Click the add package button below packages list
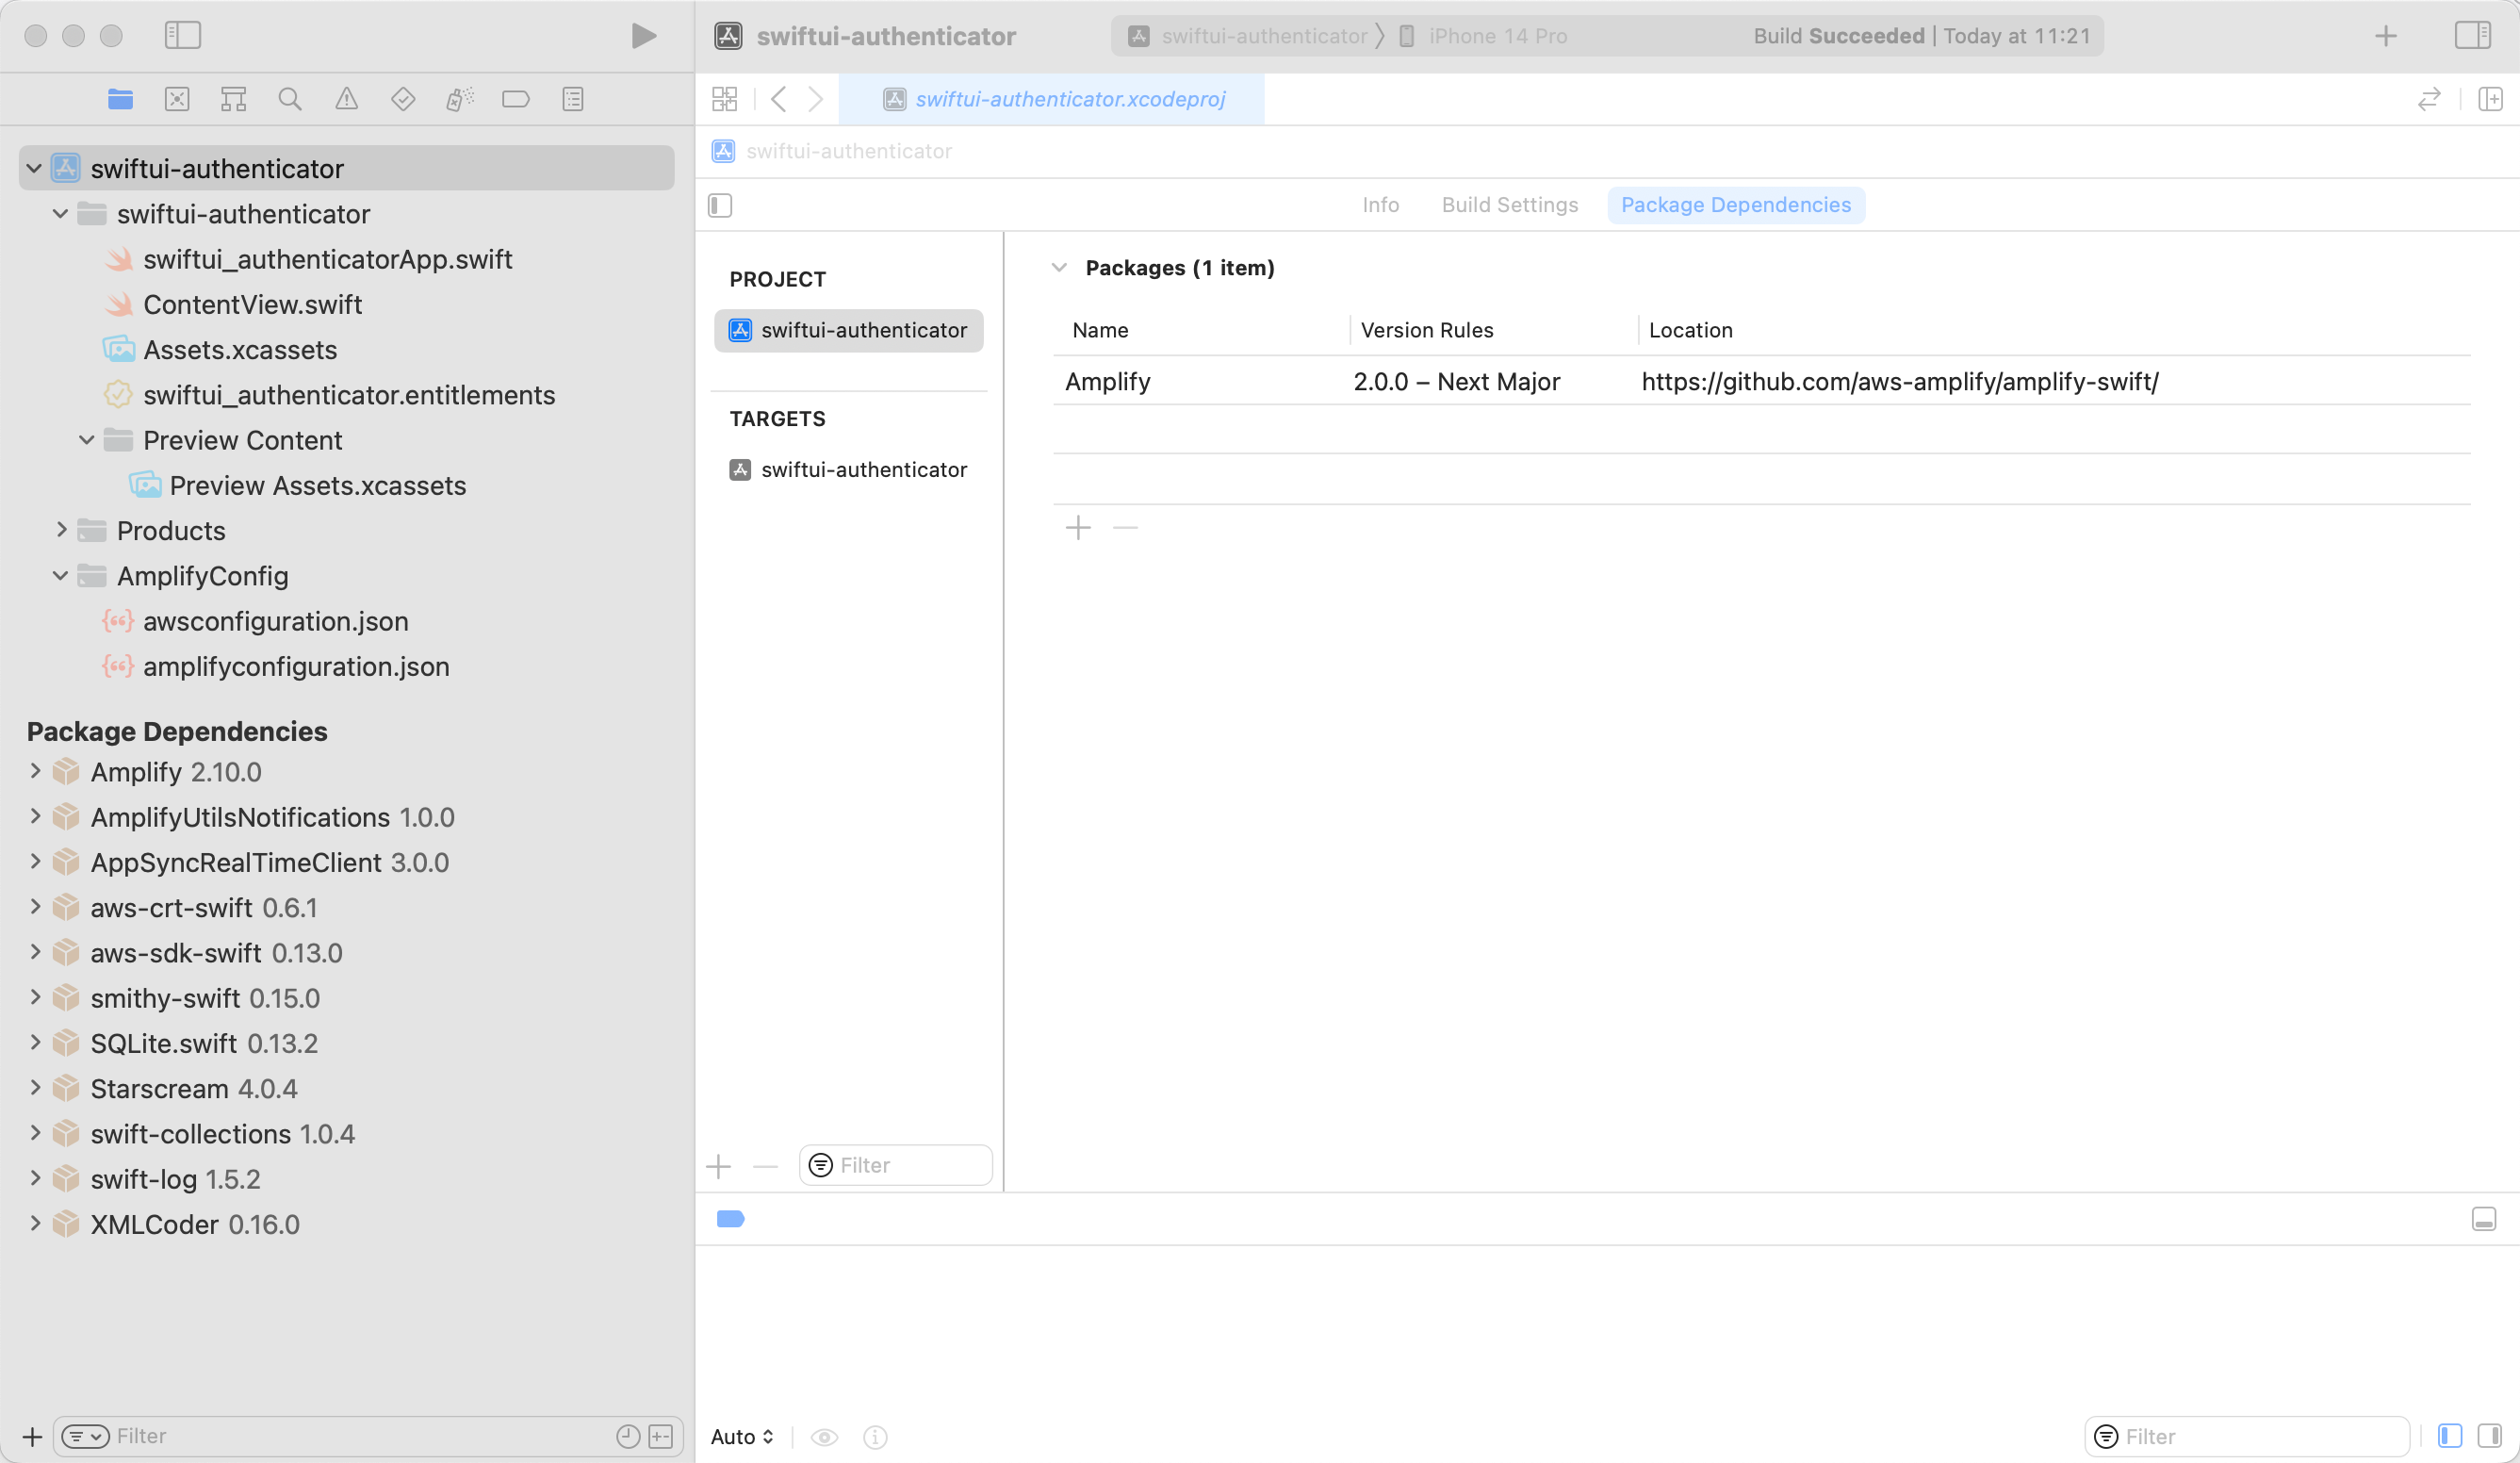 click(1077, 528)
